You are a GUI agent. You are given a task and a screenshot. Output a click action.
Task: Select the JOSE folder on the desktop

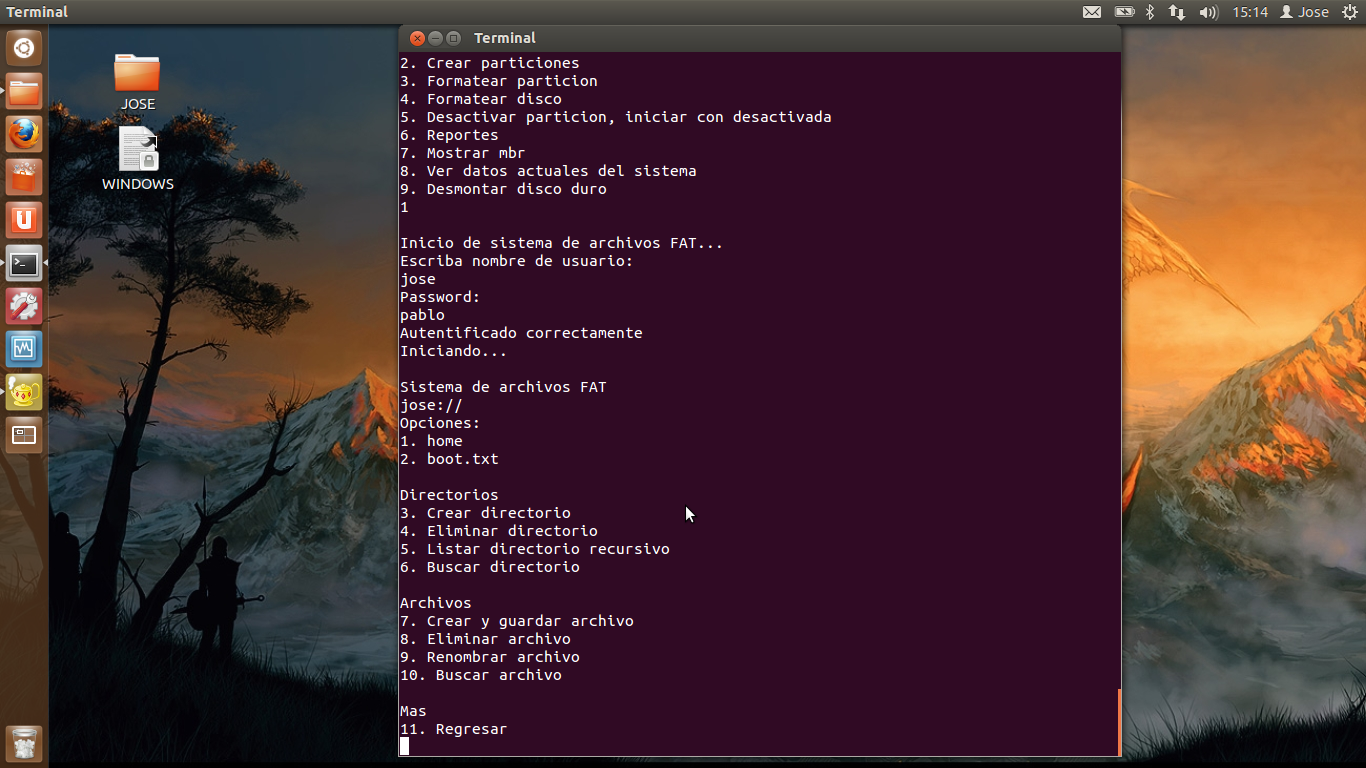pos(137,81)
